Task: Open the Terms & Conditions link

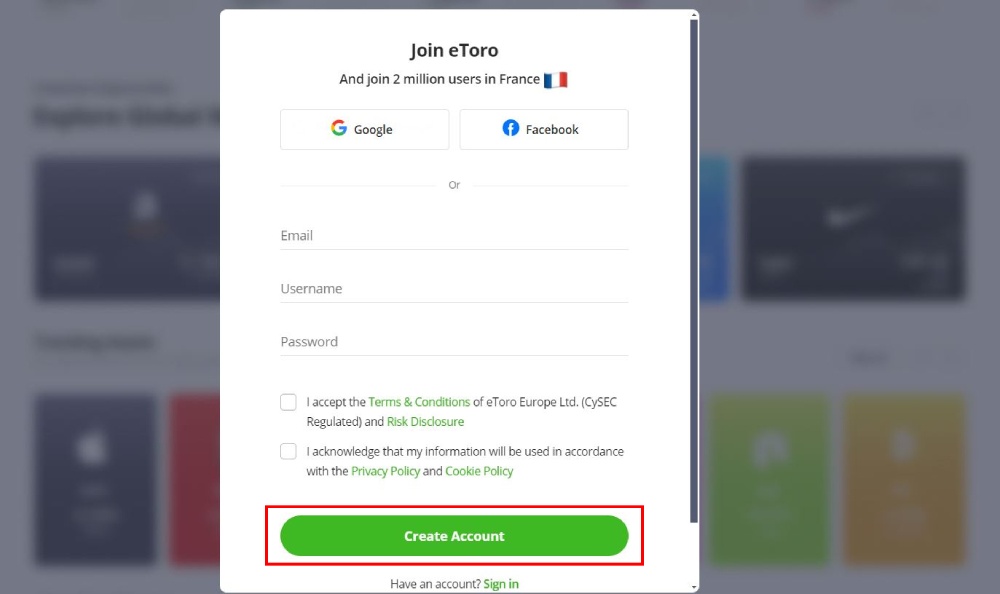Action: pos(419,402)
